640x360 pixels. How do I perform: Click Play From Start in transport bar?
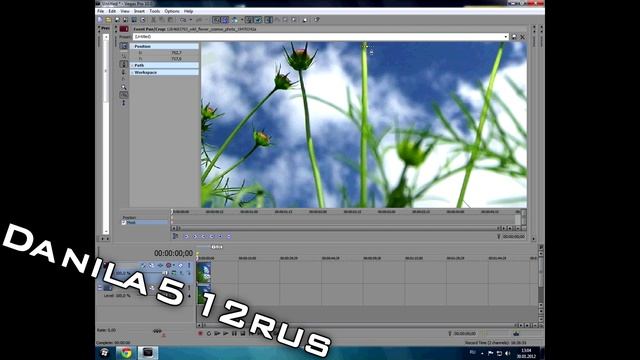pos(217,333)
